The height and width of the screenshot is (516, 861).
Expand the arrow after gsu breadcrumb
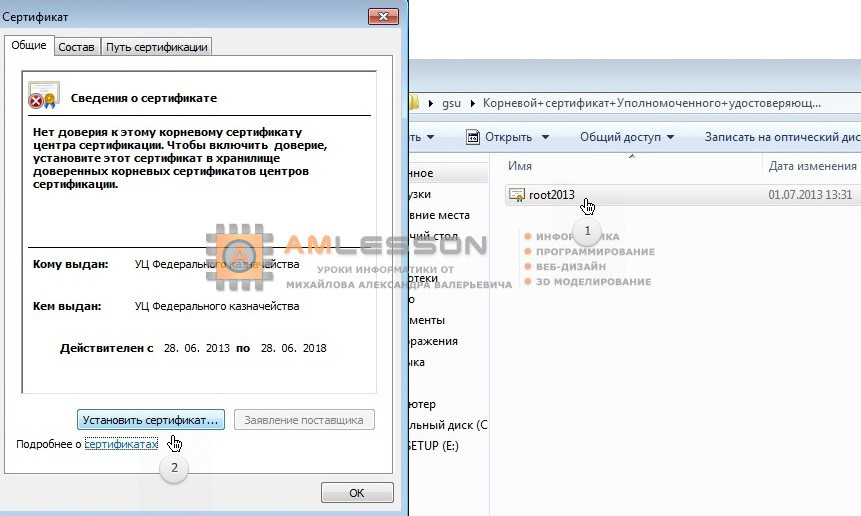pyautogui.click(x=472, y=103)
